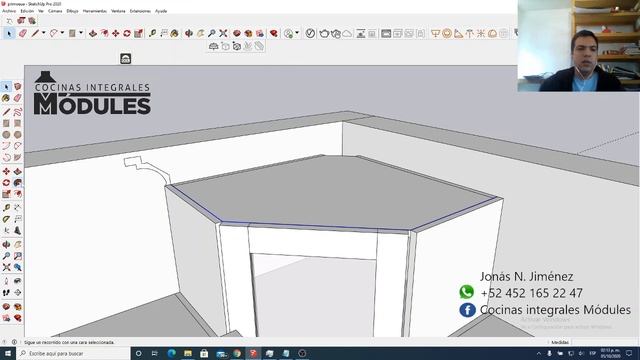The width and height of the screenshot is (640, 360).
Task: Click the V-Ray cloud render icon
Action: tap(347, 33)
